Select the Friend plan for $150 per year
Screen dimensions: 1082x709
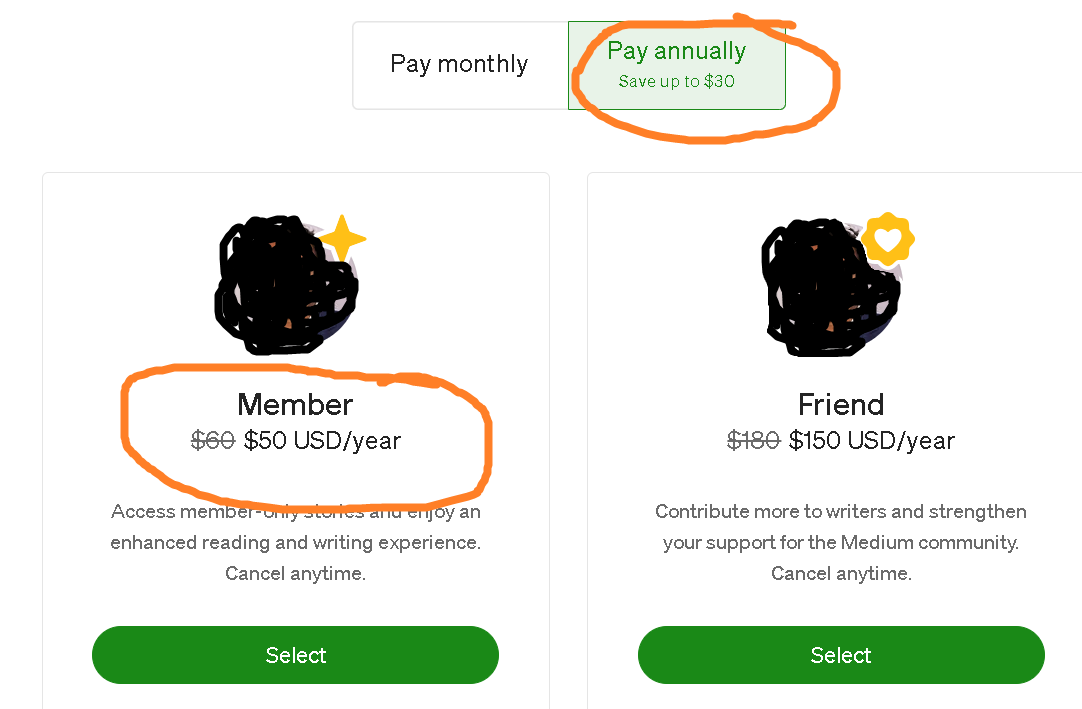(841, 655)
